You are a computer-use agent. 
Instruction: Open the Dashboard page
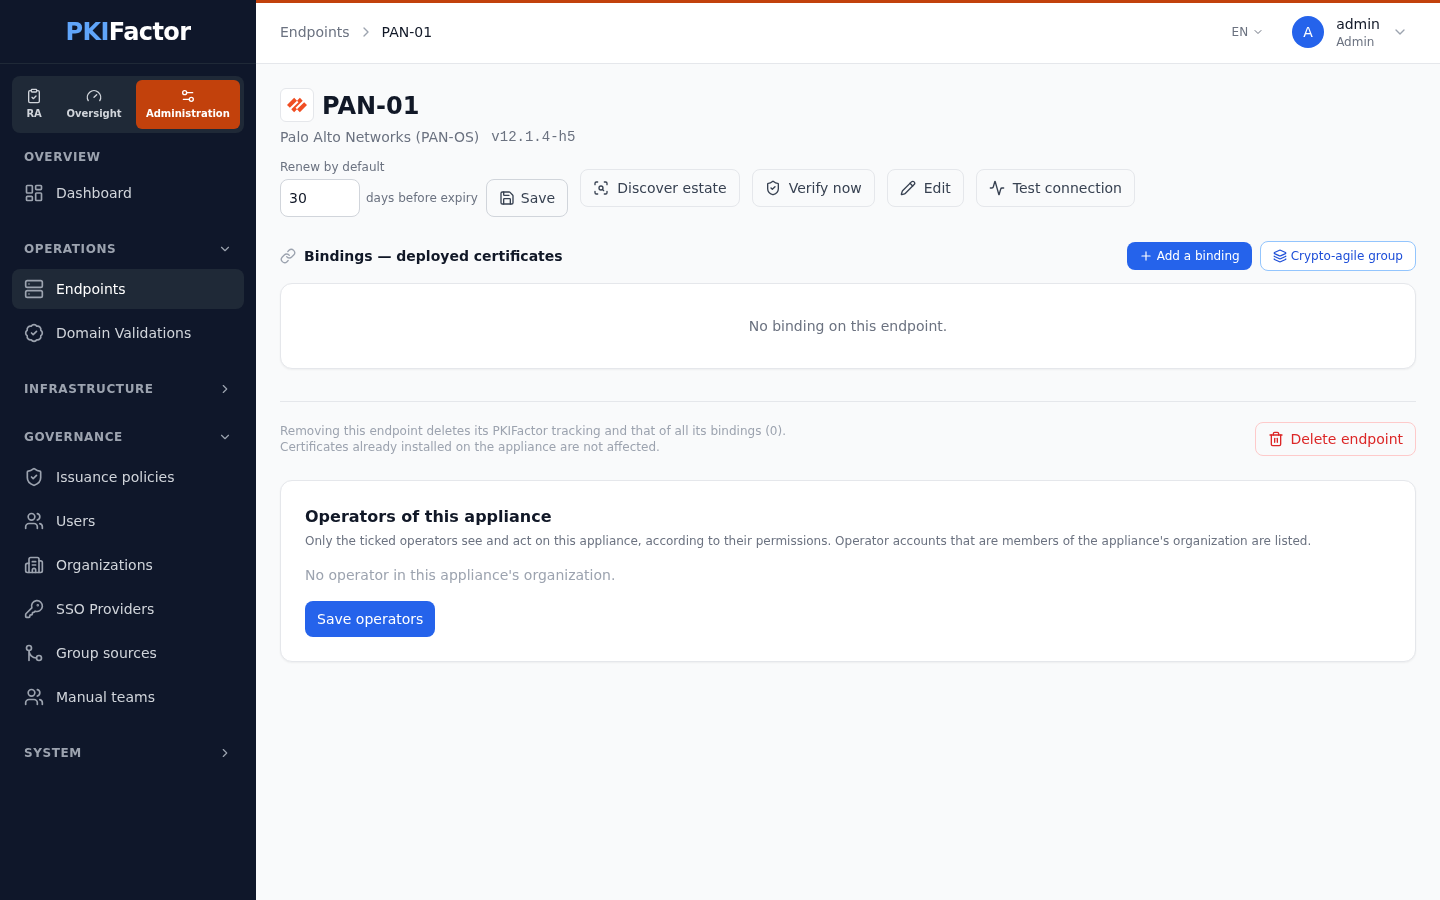coord(128,193)
